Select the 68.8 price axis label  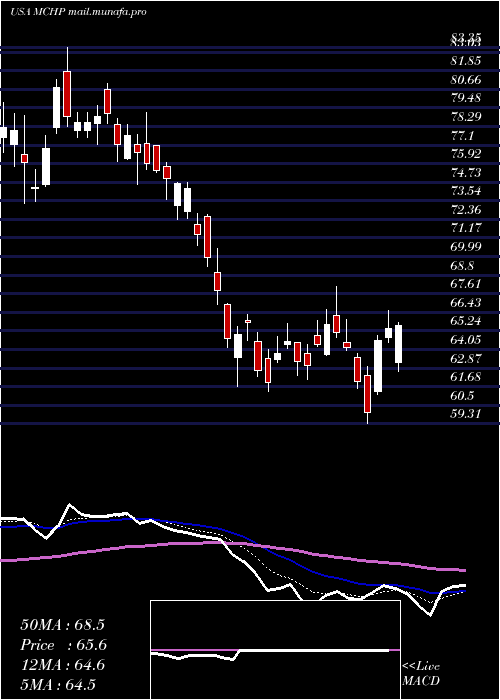click(x=462, y=266)
